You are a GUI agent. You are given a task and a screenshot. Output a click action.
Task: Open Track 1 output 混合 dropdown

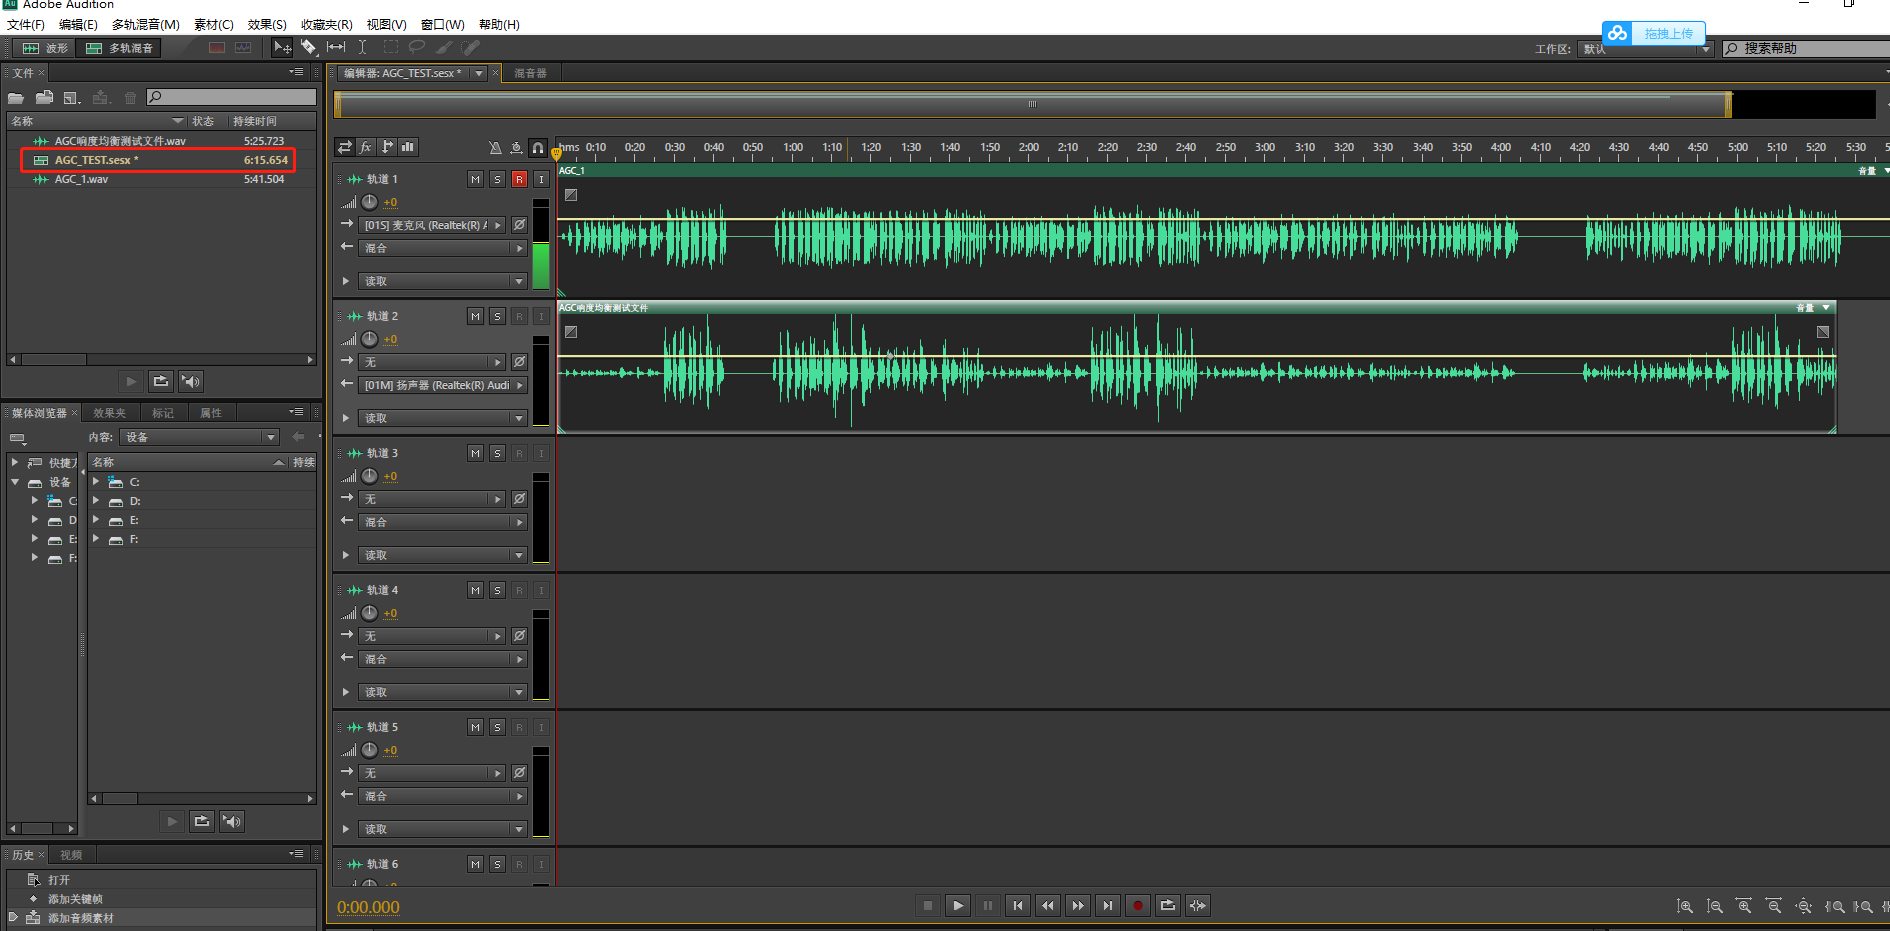pos(442,248)
